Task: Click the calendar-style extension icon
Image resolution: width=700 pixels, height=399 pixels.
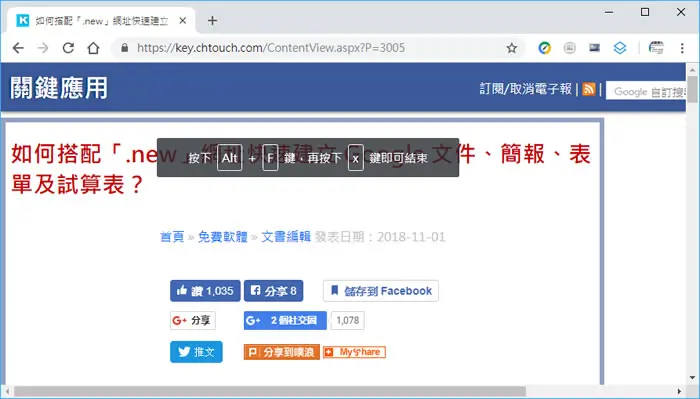Action: (x=656, y=48)
